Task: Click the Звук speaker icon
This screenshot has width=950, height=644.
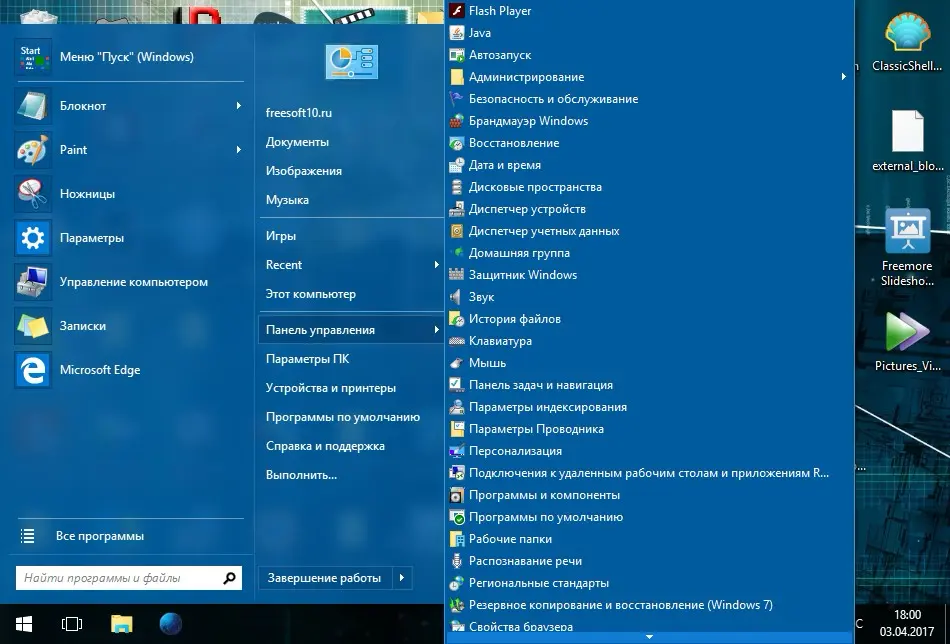Action: [457, 297]
